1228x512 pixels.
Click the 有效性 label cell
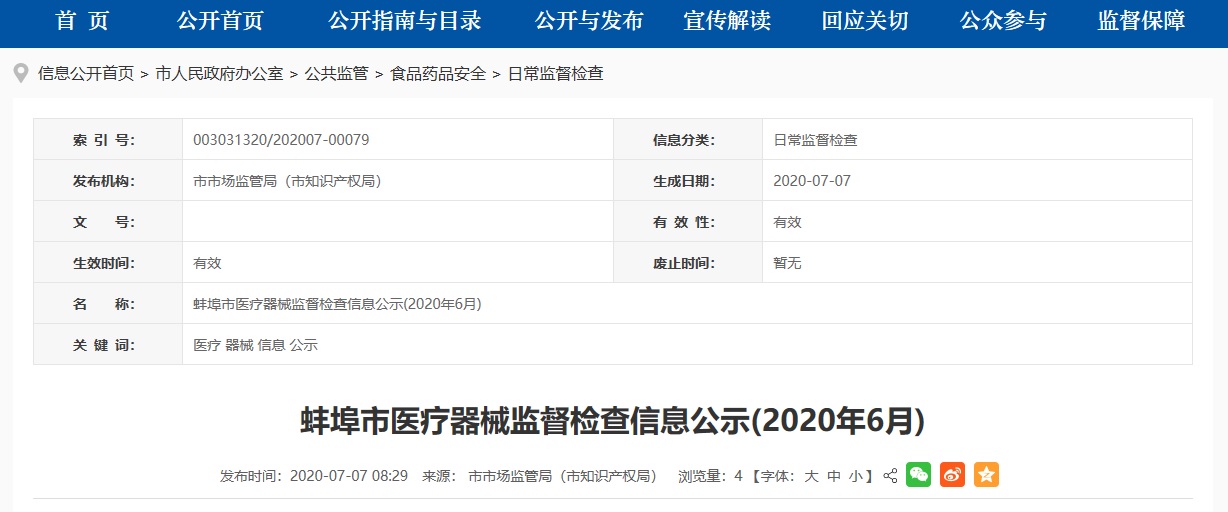coord(688,222)
